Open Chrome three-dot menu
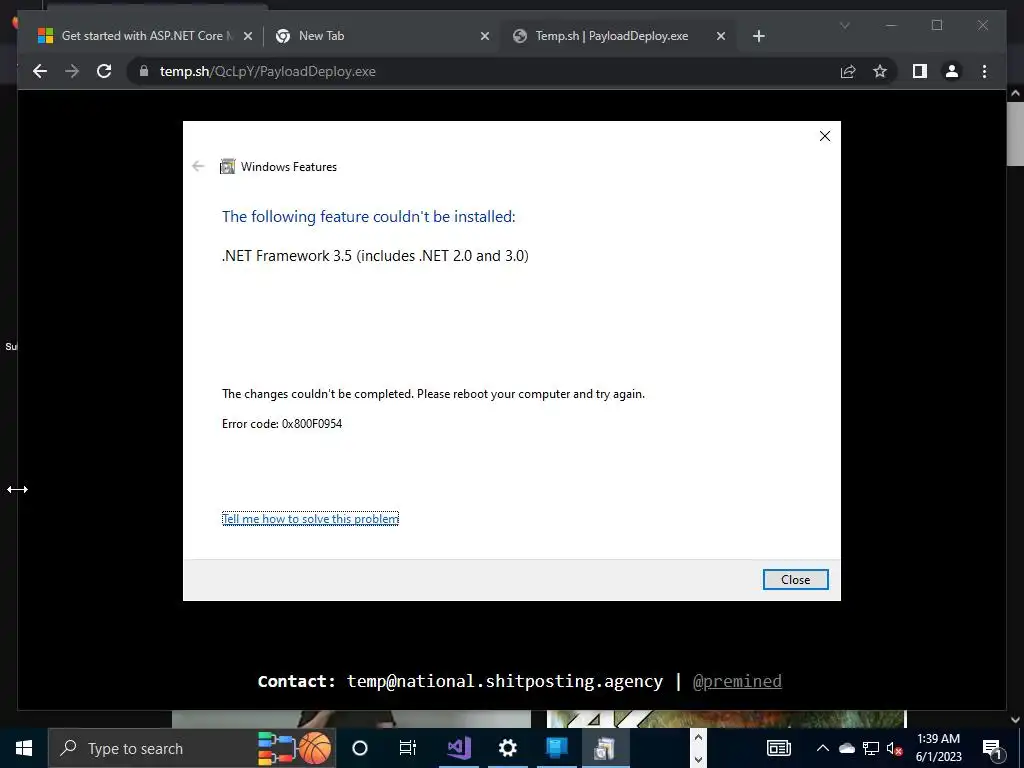 click(x=984, y=71)
